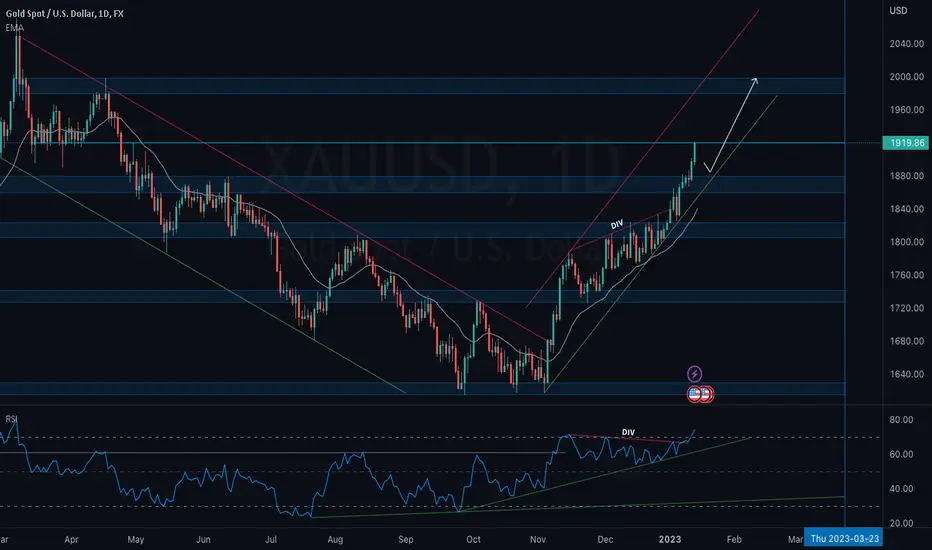Click the Jun label on time axis
932x550 pixels.
click(x=203, y=539)
